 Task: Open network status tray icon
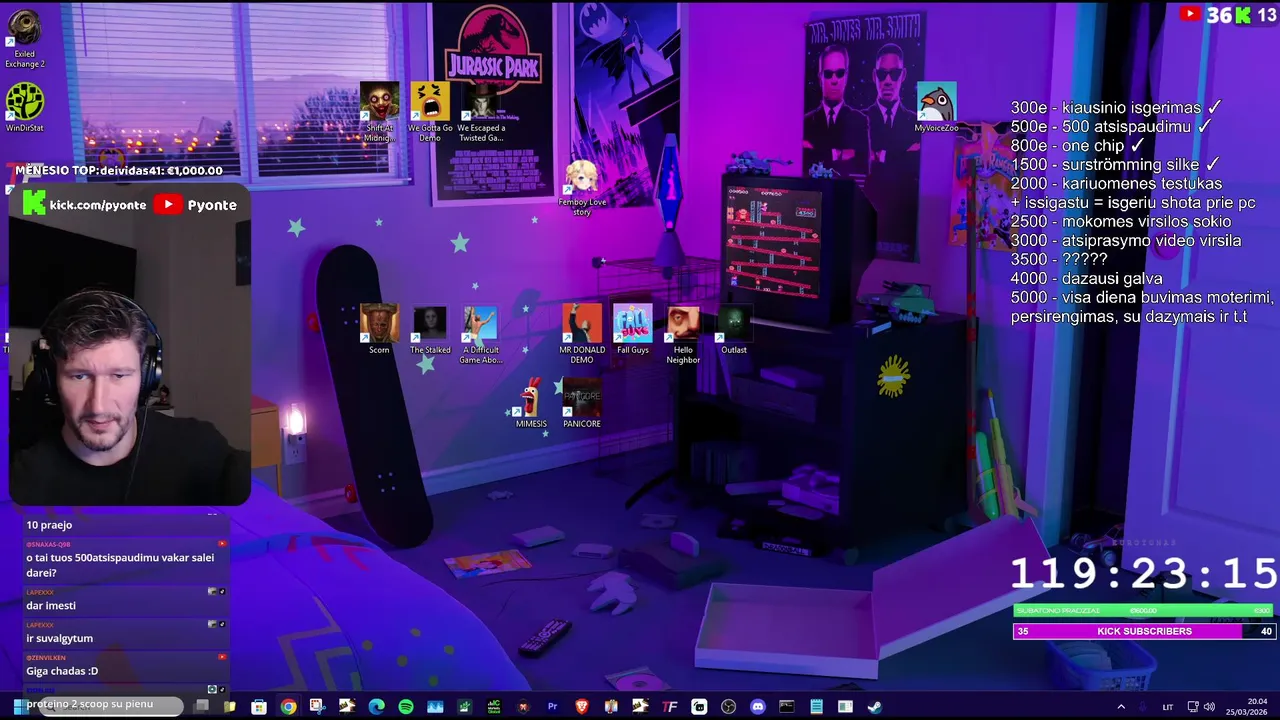1192,707
